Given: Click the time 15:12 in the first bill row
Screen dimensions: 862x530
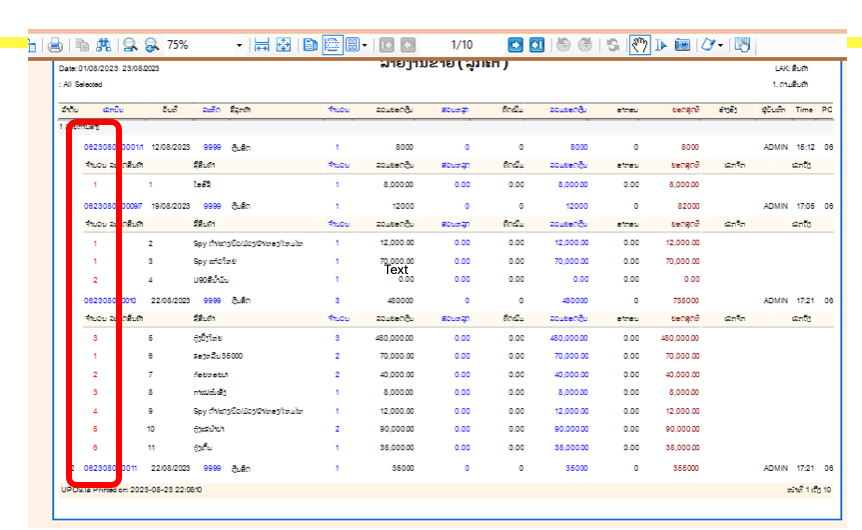Looking at the screenshot, I should (x=805, y=147).
